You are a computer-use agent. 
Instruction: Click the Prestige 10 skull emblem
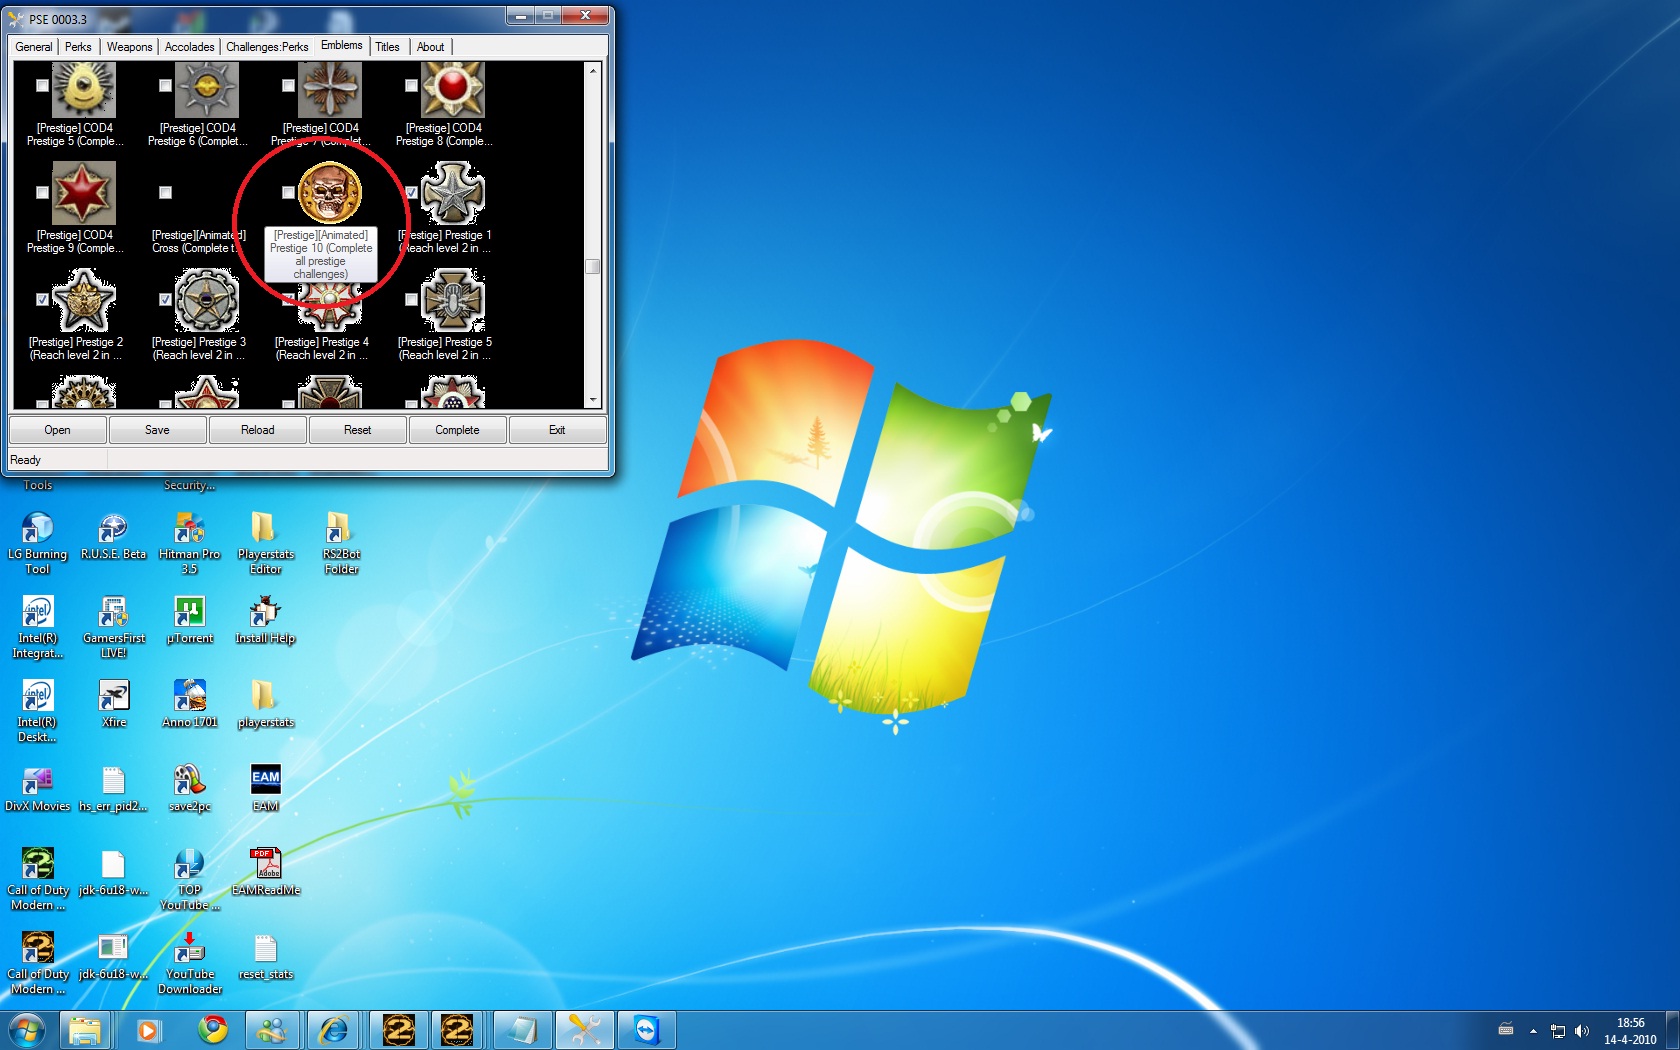(329, 193)
